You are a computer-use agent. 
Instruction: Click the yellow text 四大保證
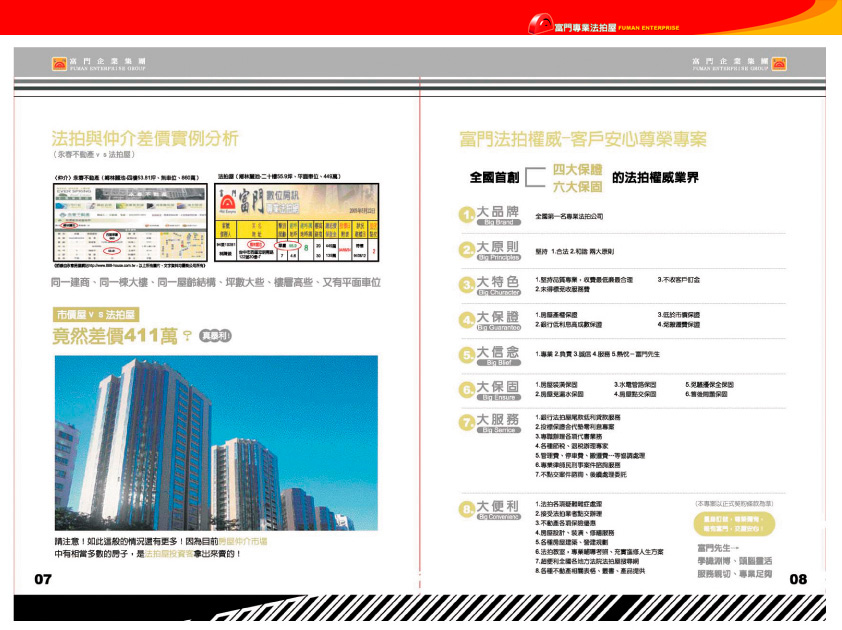pyautogui.click(x=578, y=170)
